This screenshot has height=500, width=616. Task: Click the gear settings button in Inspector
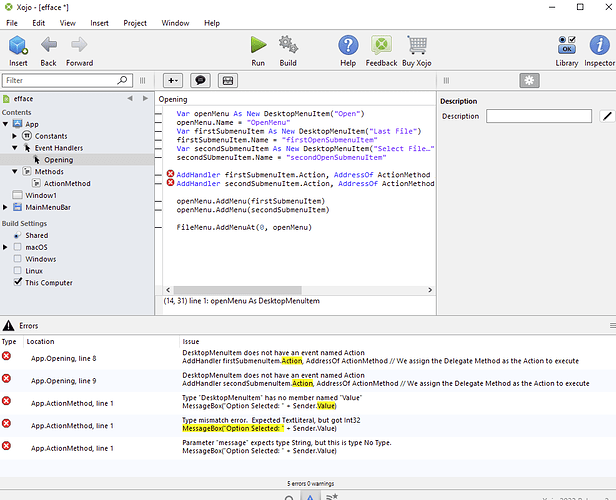530,81
